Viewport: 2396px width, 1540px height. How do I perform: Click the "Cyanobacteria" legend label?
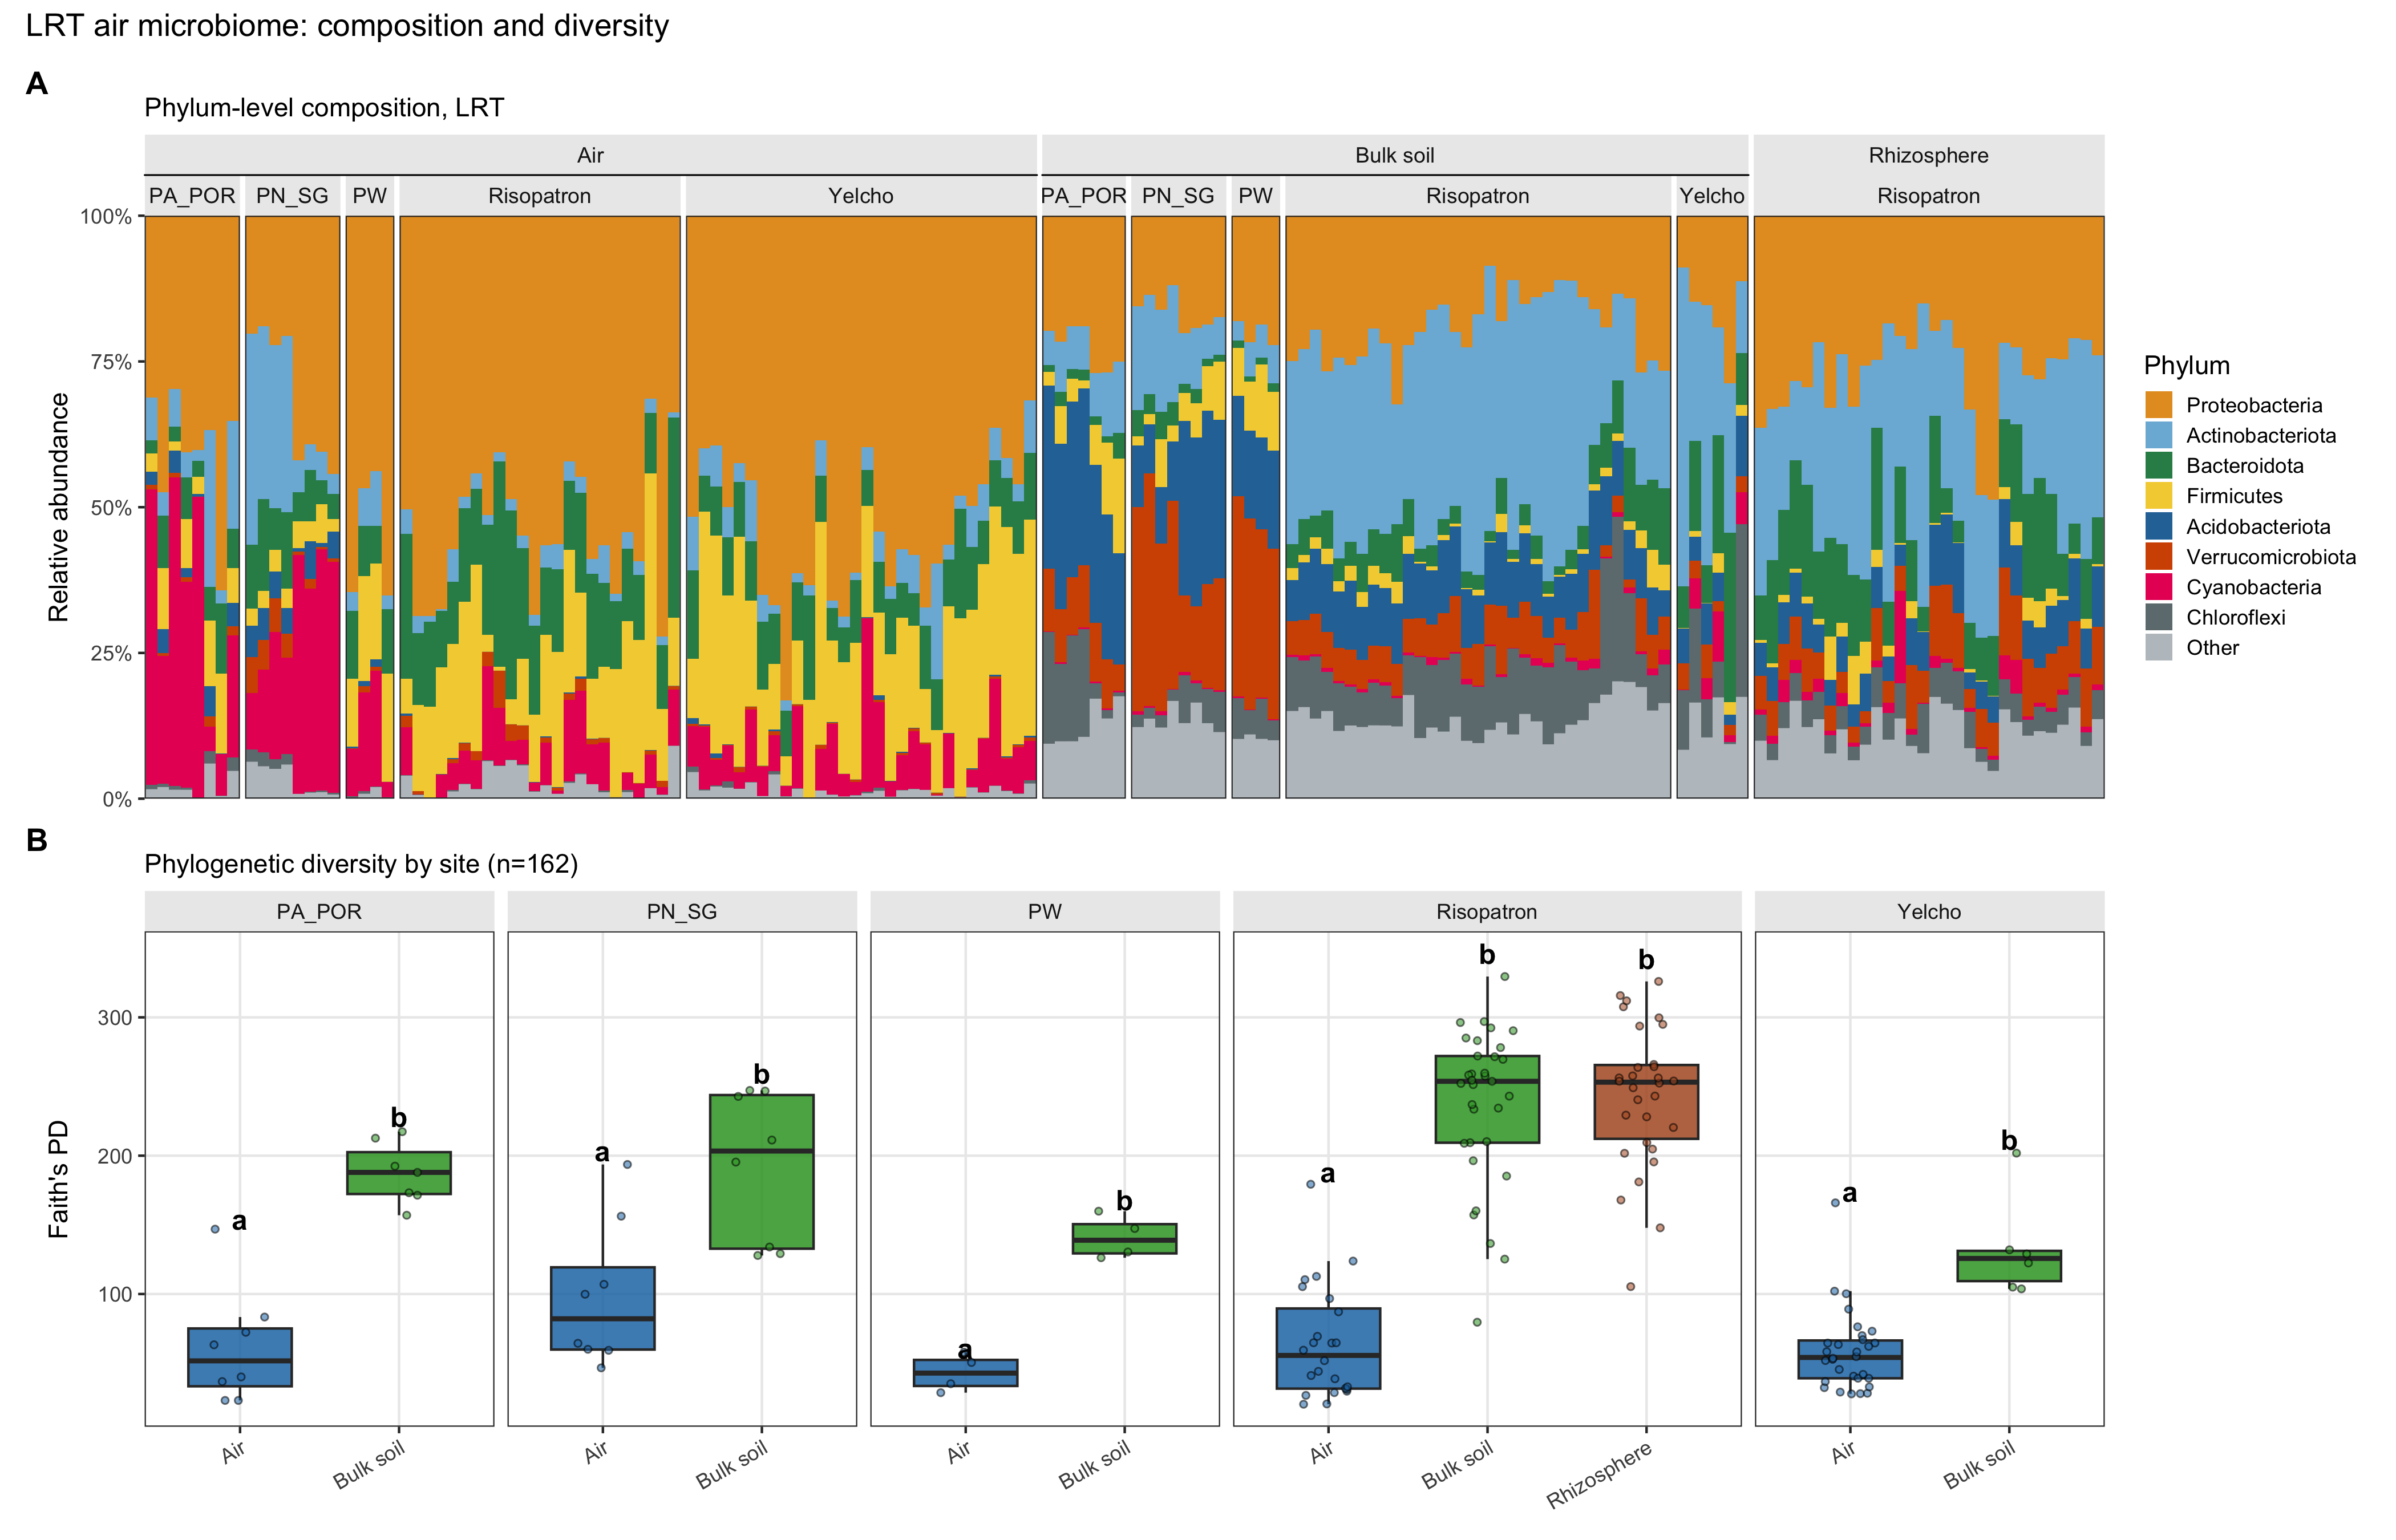click(2253, 587)
